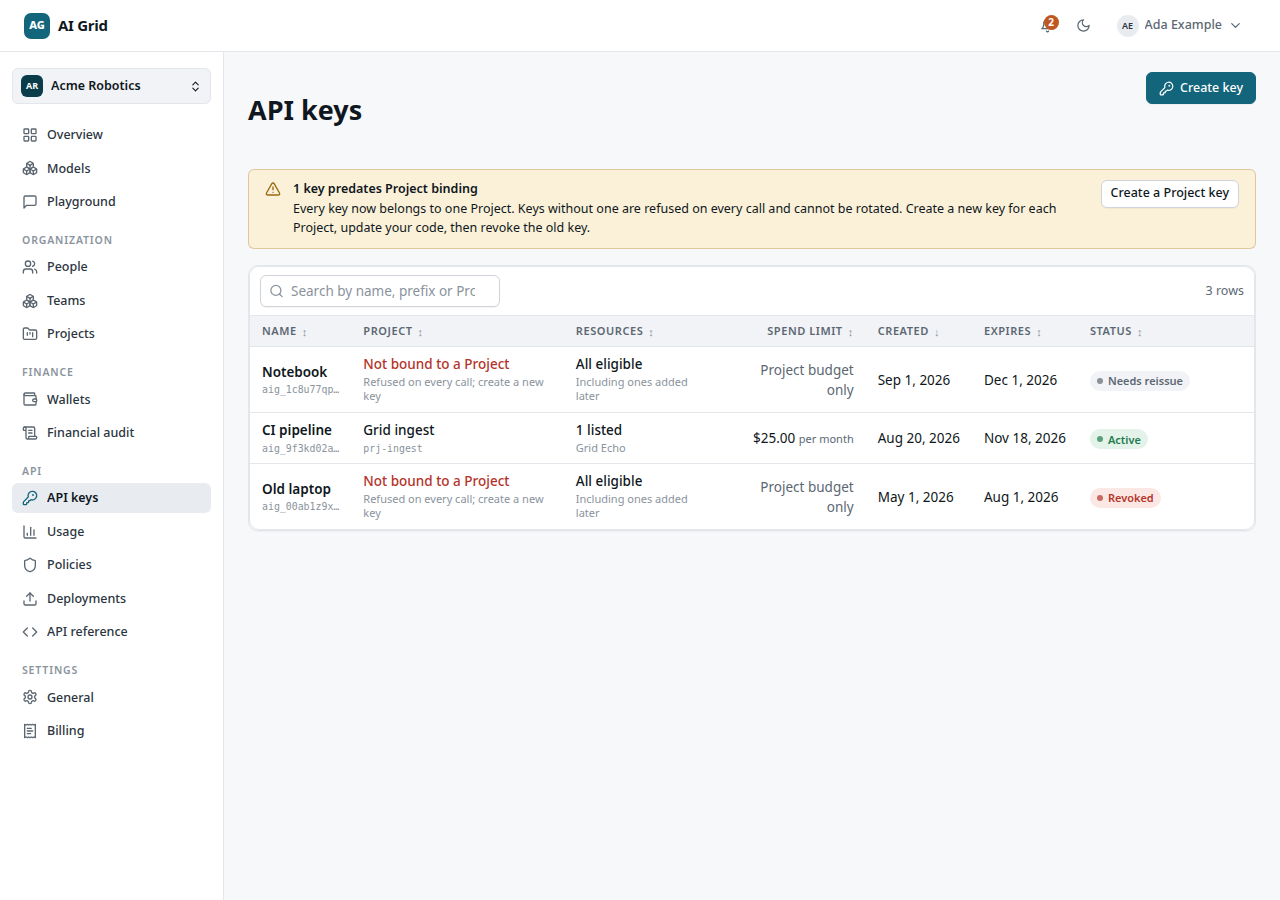The height and width of the screenshot is (900, 1280).
Task: Go to Models in sidebar
Action: [x=111, y=169]
